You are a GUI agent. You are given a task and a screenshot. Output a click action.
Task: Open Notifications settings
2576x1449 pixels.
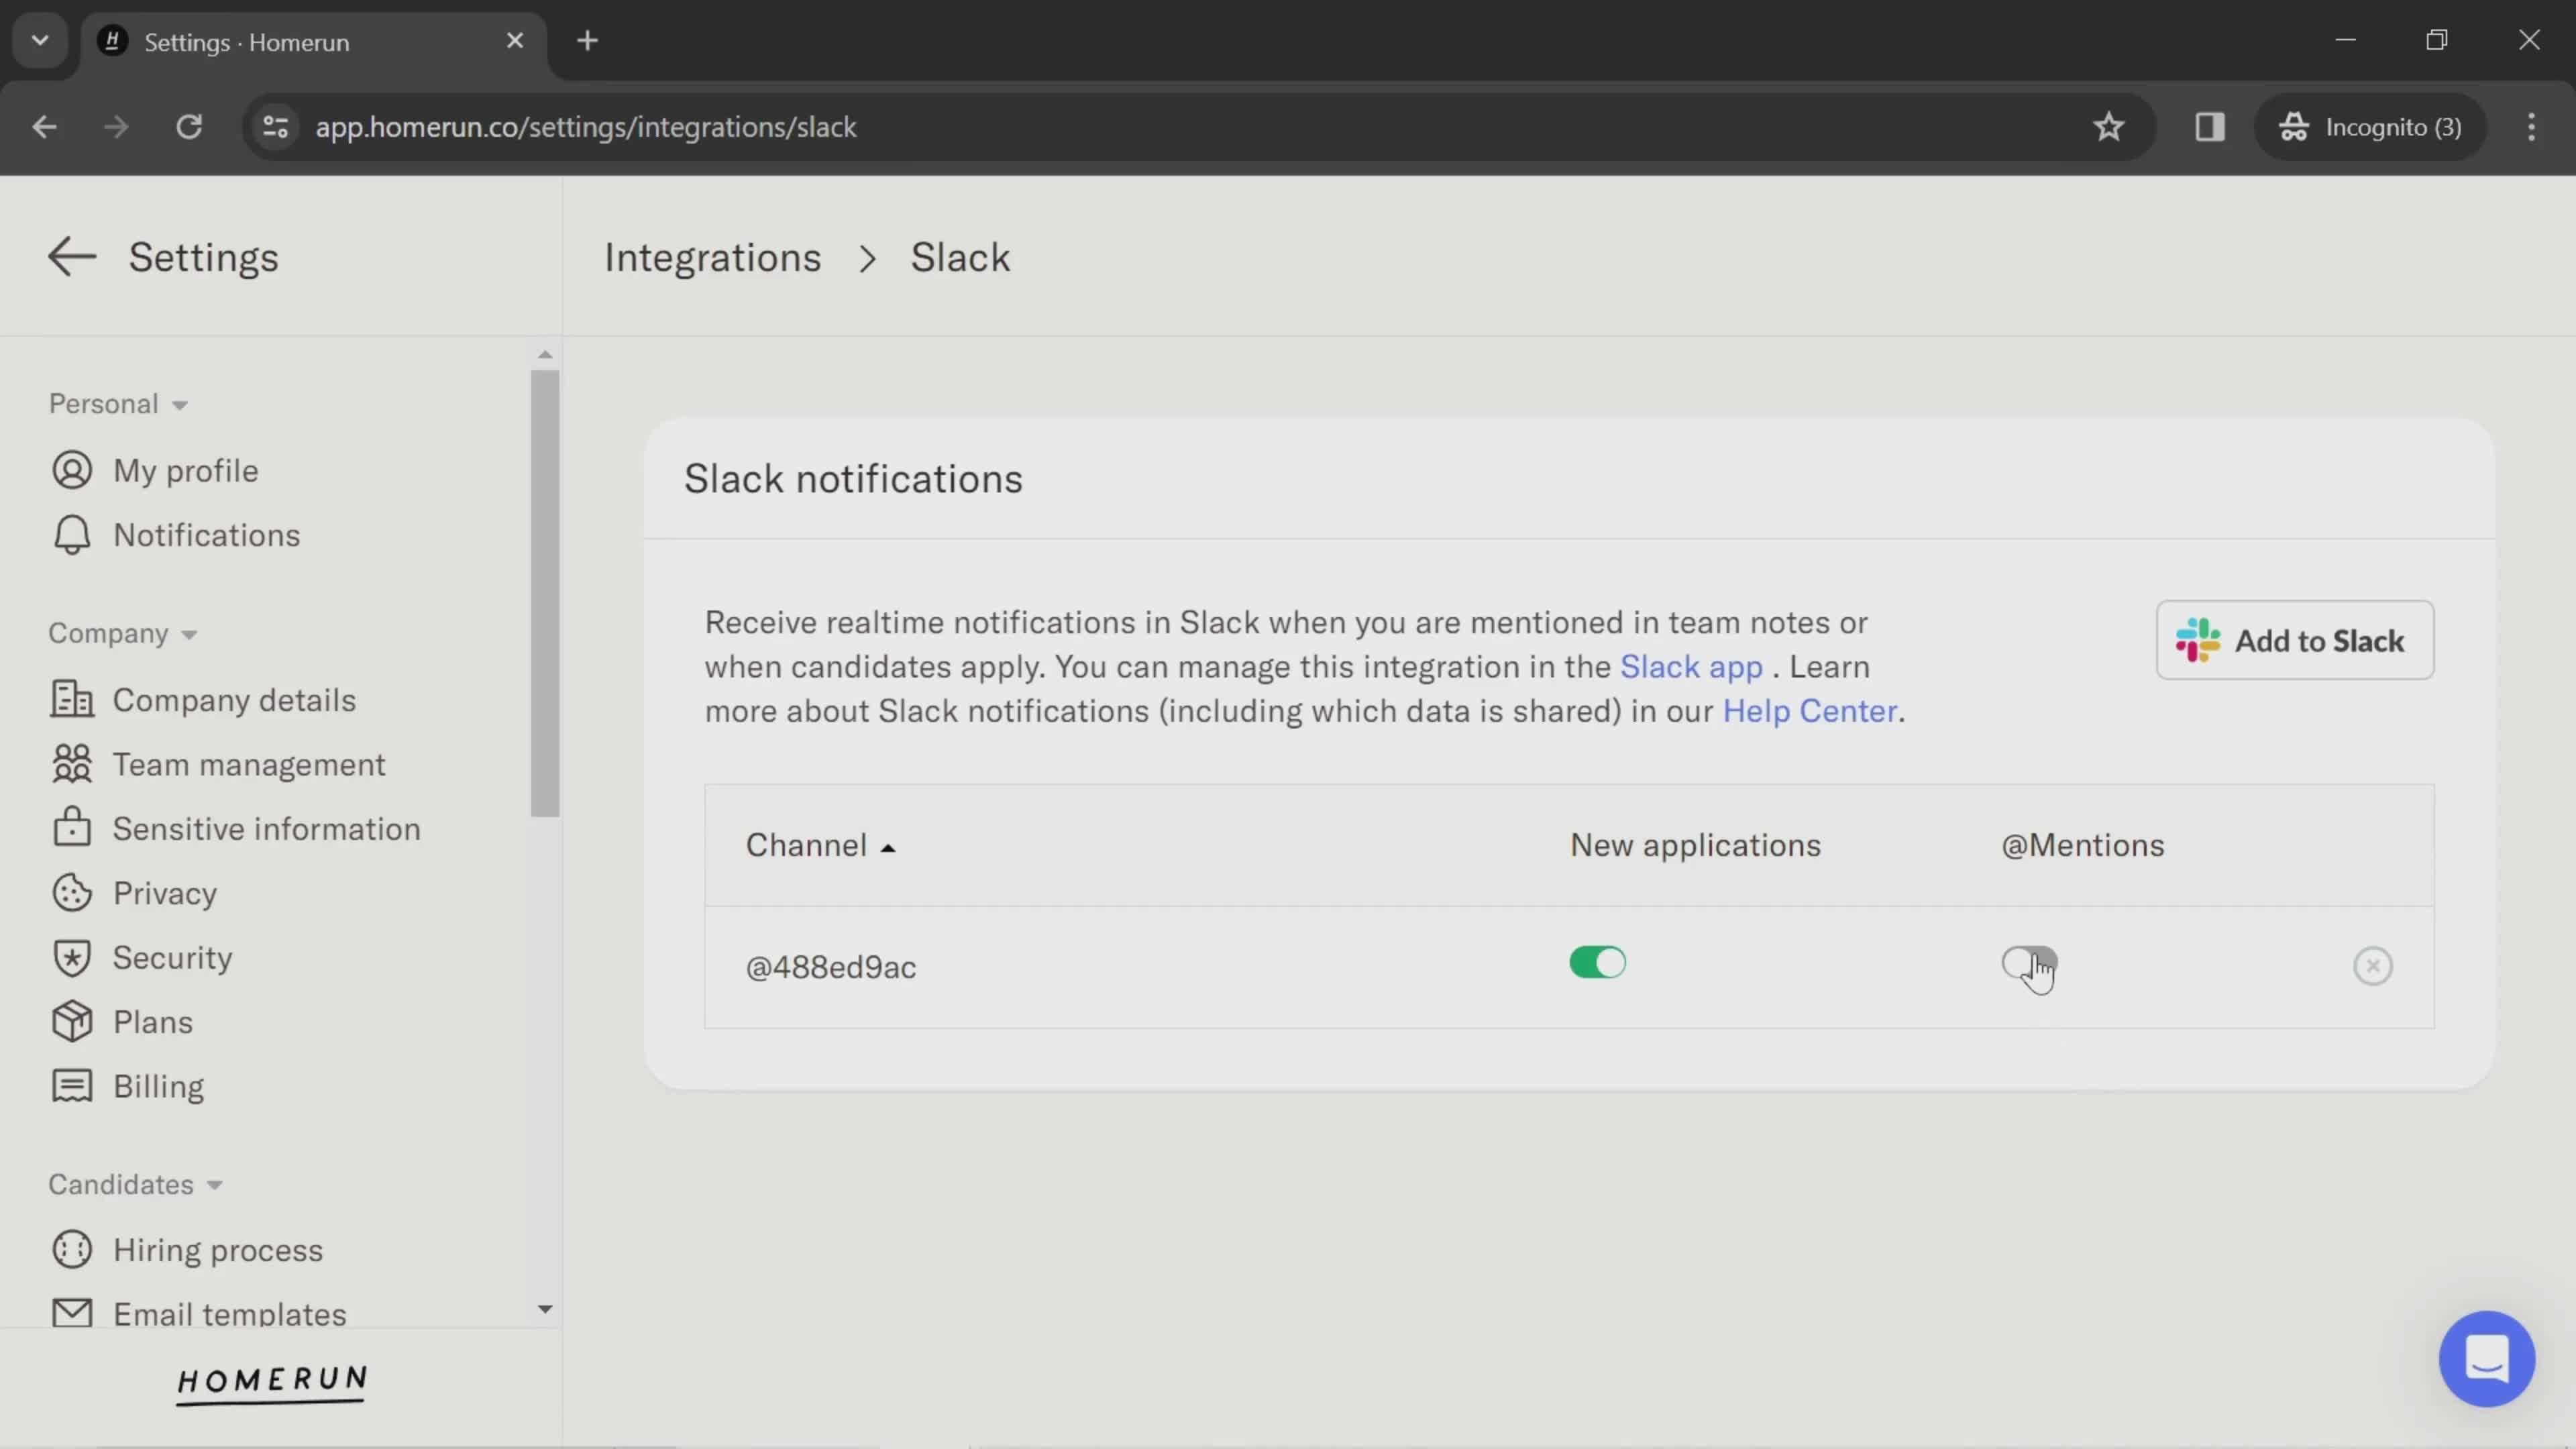point(206,535)
